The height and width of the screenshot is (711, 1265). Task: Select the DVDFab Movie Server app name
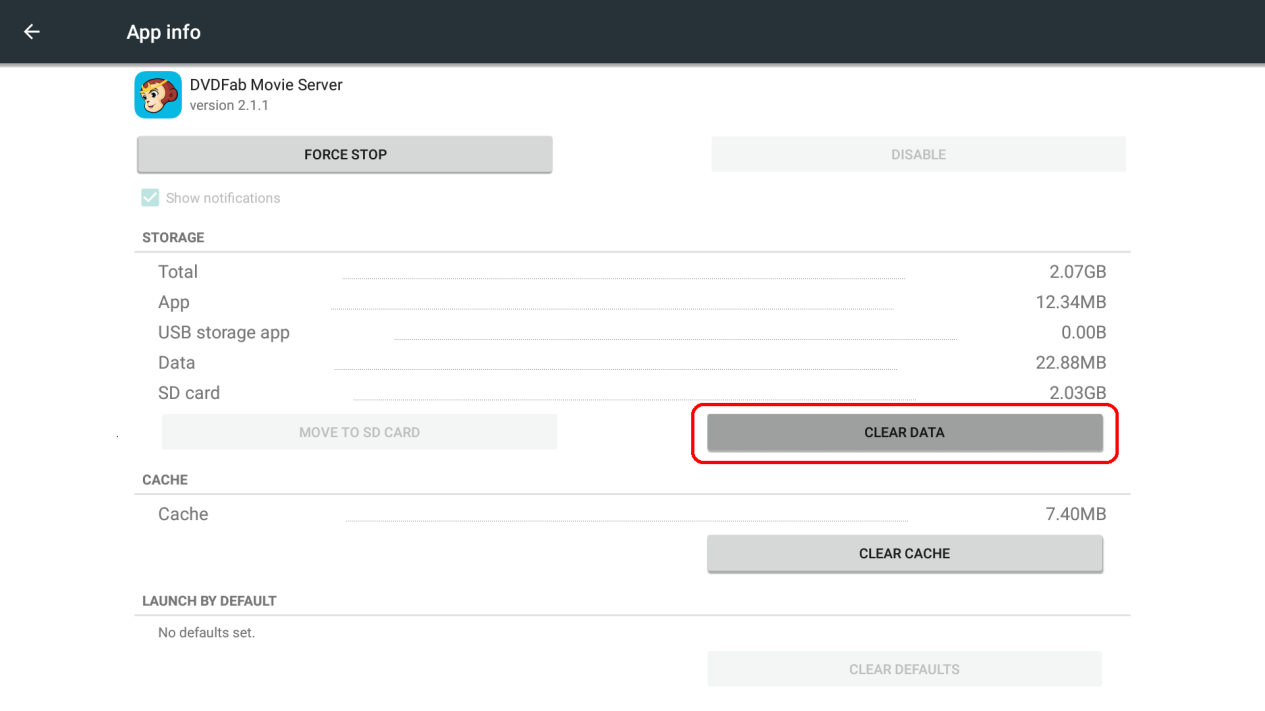266,85
